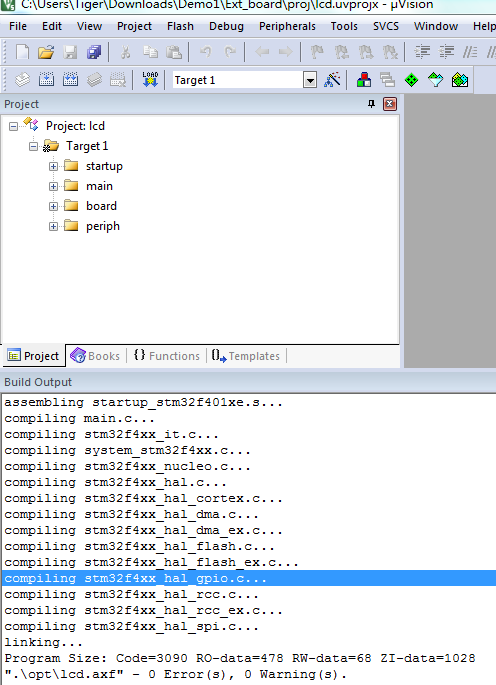Click the Navigate Forwards arrow icon
This screenshot has height=685, width=496.
[x=285, y=52]
